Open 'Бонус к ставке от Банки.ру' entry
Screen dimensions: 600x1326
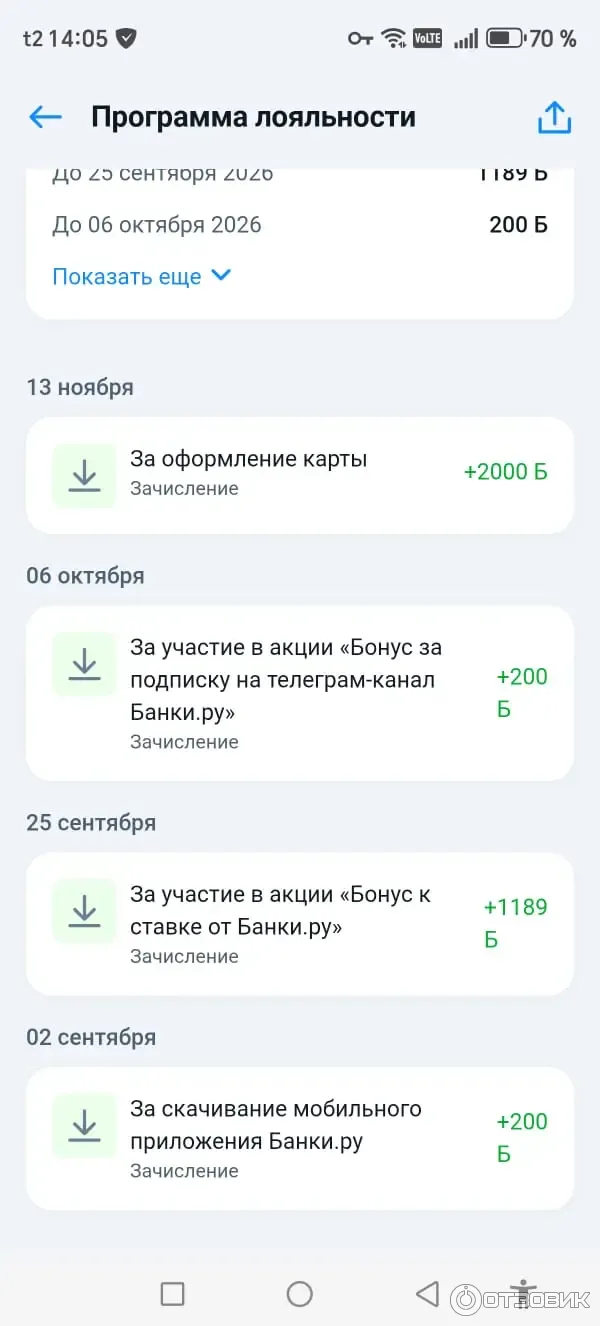point(280,910)
